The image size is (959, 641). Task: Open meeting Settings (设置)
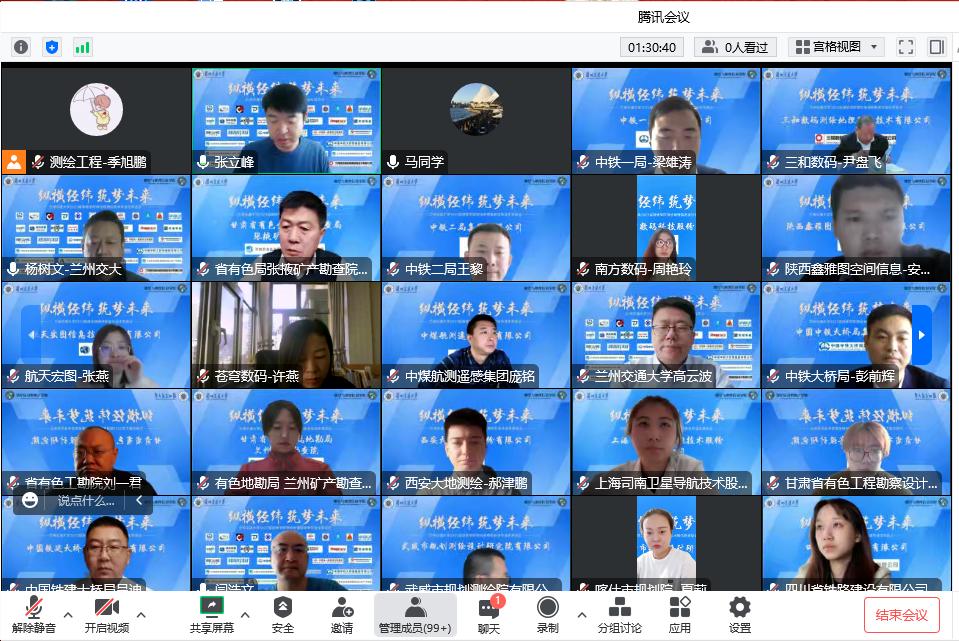click(x=739, y=614)
